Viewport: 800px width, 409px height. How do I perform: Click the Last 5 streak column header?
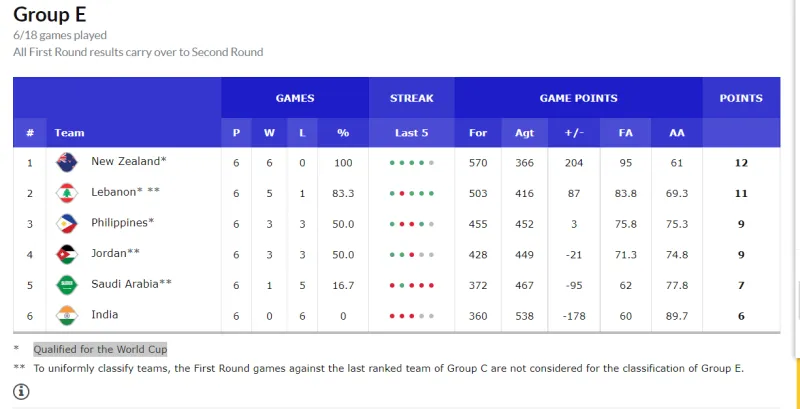point(412,133)
